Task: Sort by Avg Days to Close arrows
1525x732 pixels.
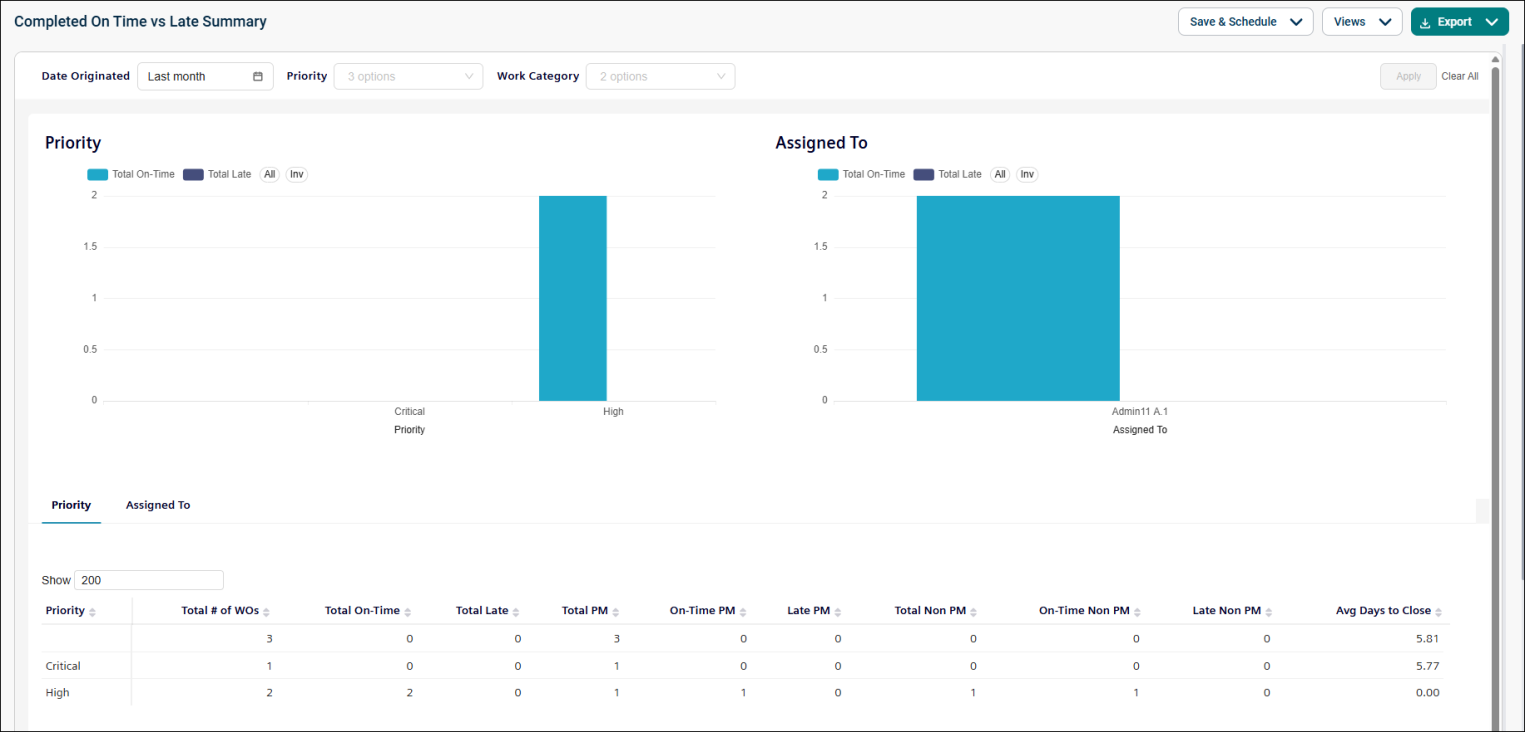Action: coord(1439,612)
